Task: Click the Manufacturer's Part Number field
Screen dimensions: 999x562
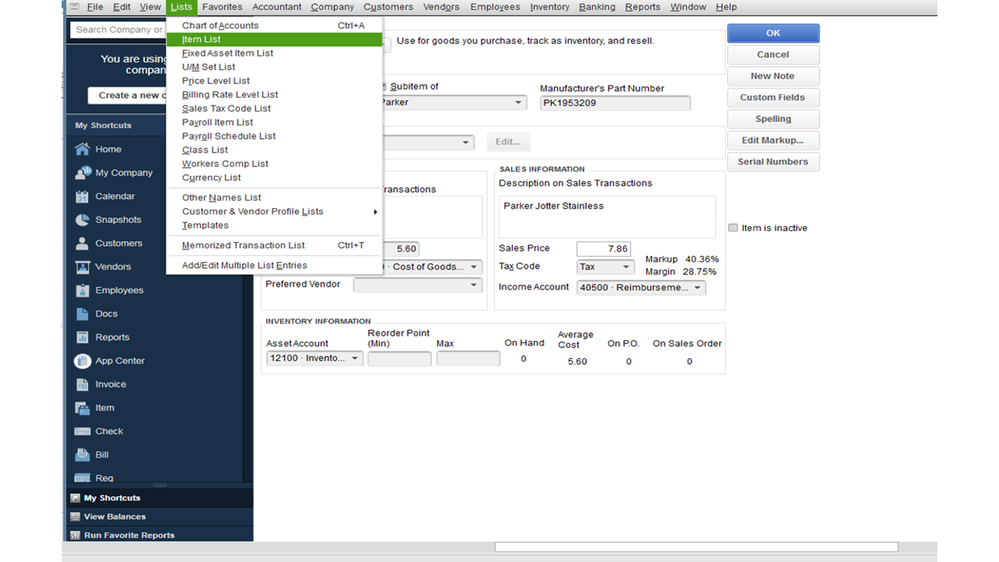Action: click(615, 103)
